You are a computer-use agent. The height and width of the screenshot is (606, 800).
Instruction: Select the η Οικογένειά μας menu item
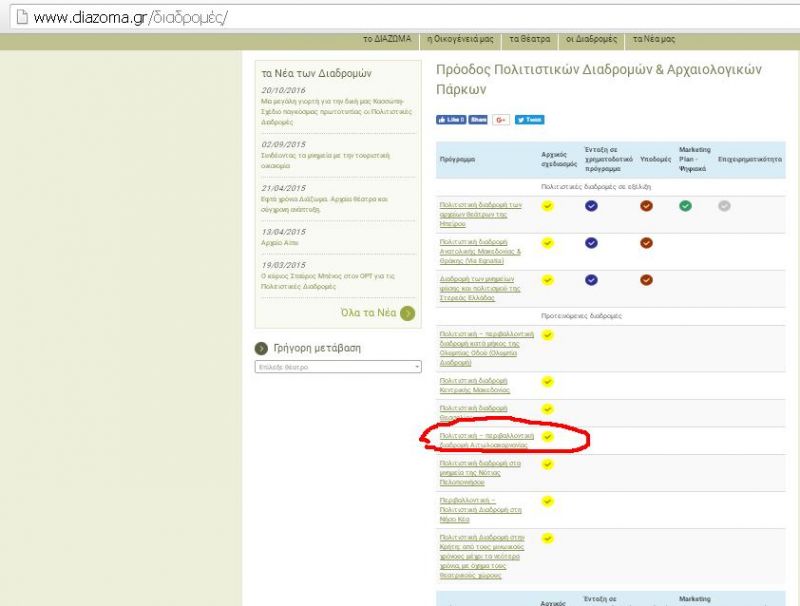pyautogui.click(x=460, y=39)
